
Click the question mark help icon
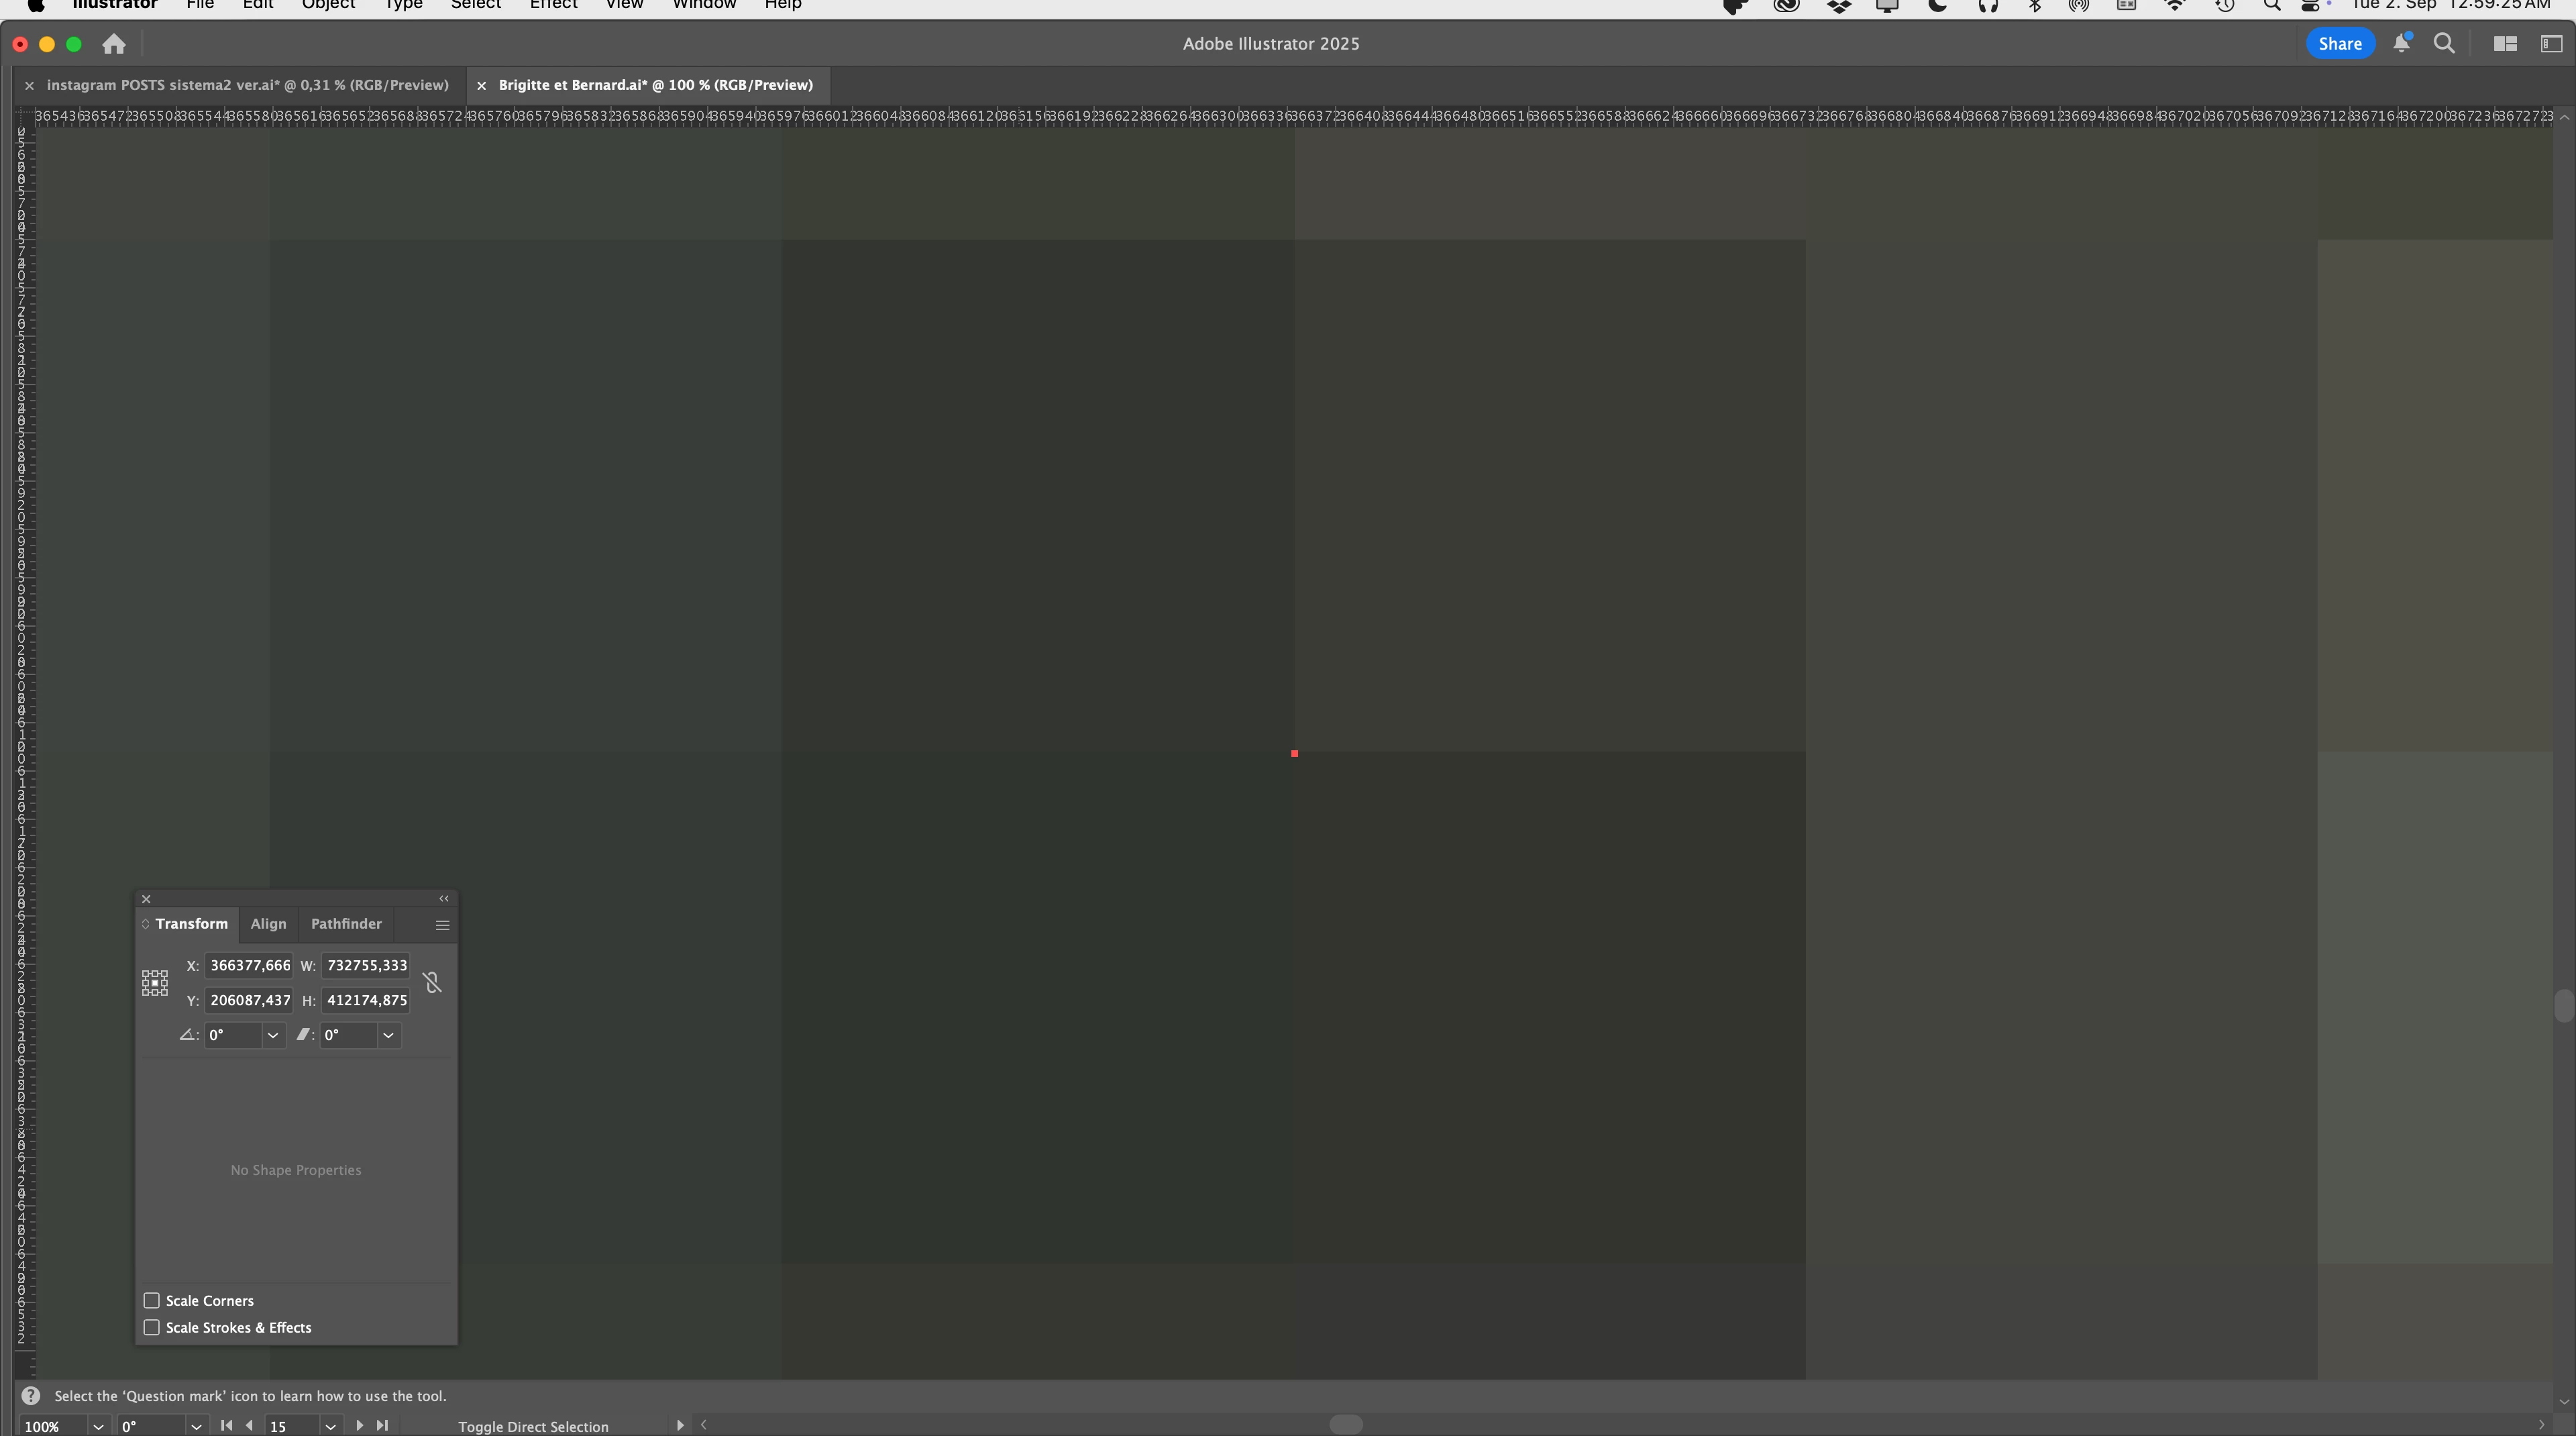click(31, 1396)
